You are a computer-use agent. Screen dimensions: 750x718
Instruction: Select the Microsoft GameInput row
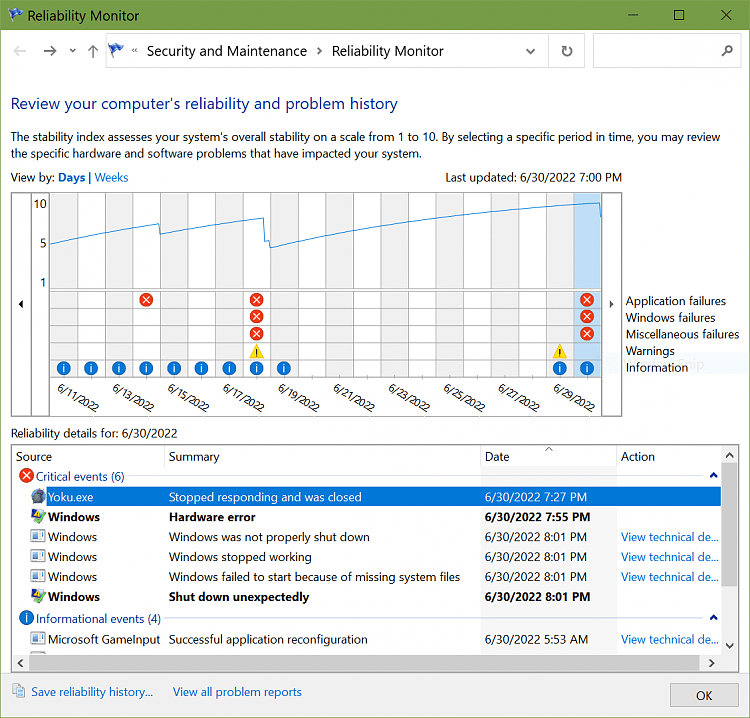(375, 639)
